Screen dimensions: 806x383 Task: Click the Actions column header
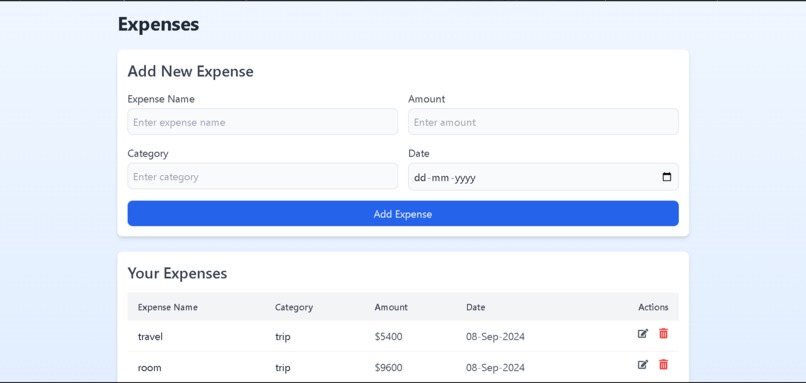[653, 307]
